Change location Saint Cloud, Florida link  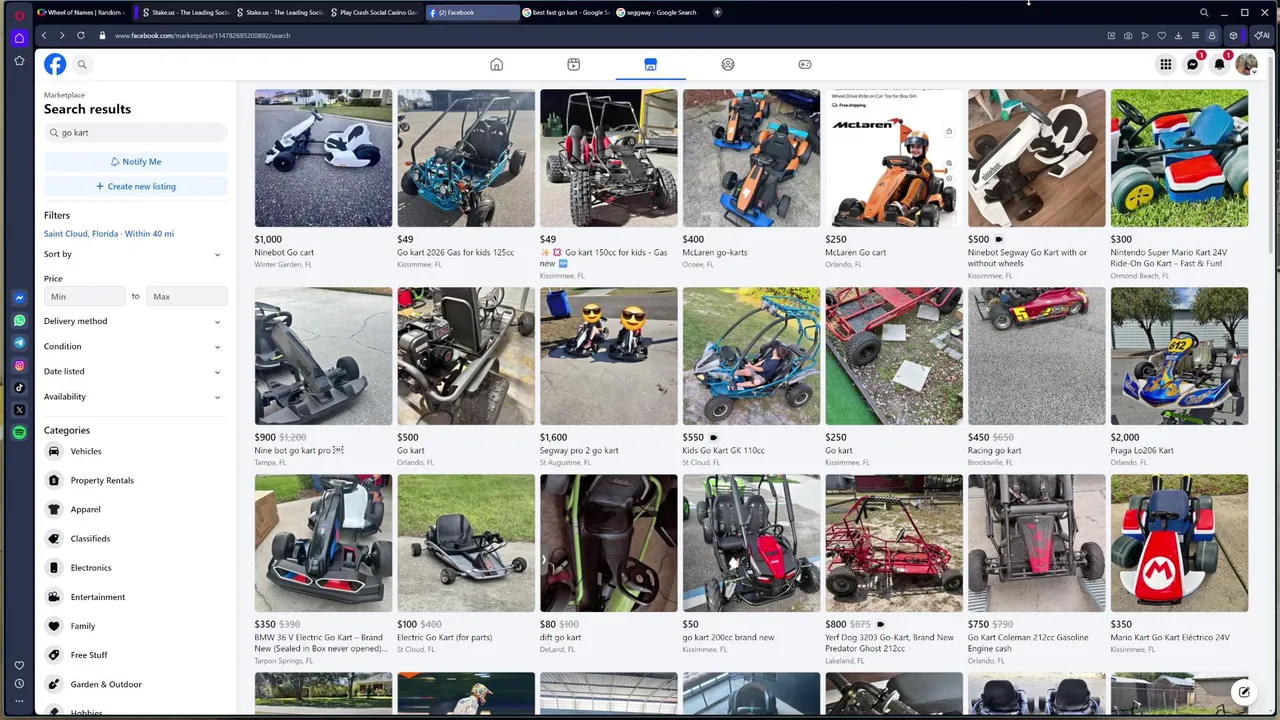109,234
